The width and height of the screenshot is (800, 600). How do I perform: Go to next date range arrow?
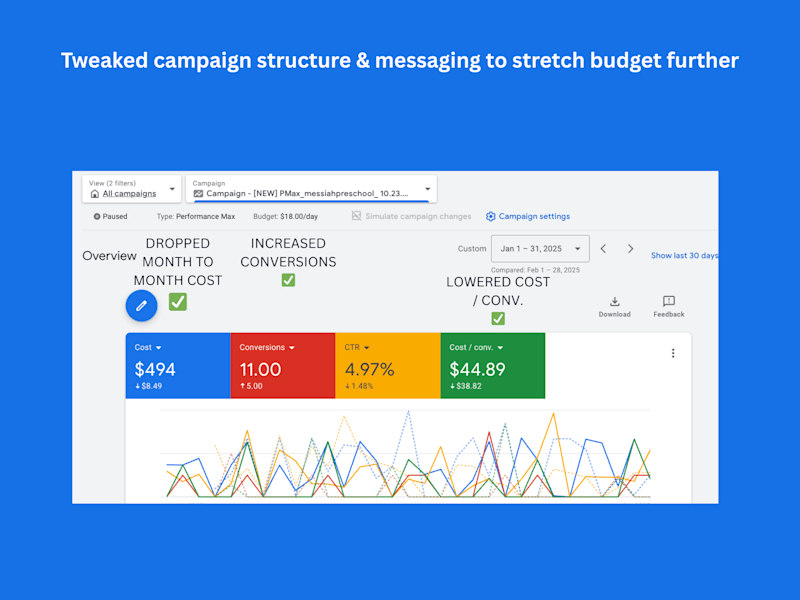pos(631,248)
